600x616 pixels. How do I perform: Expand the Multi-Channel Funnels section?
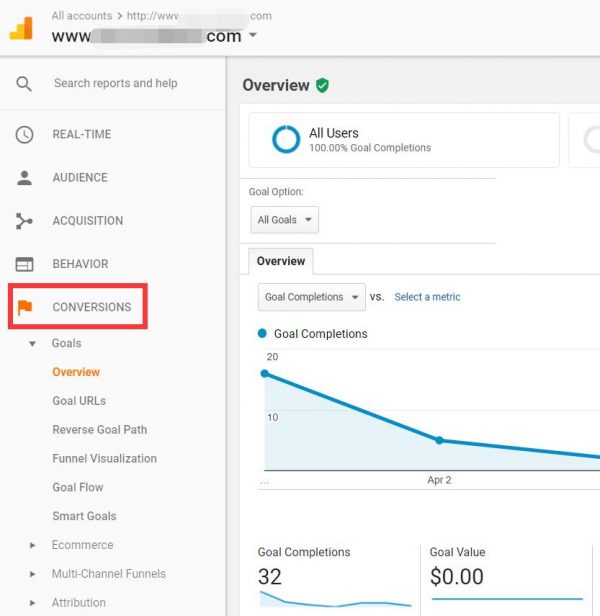click(x=33, y=575)
